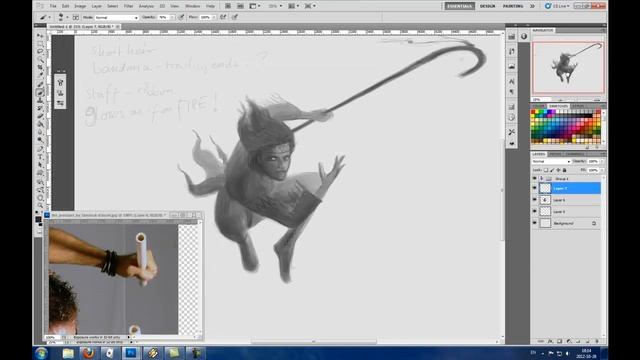The width and height of the screenshot is (640, 360).
Task: Toggle lock transparent pixels
Action: click(x=546, y=170)
